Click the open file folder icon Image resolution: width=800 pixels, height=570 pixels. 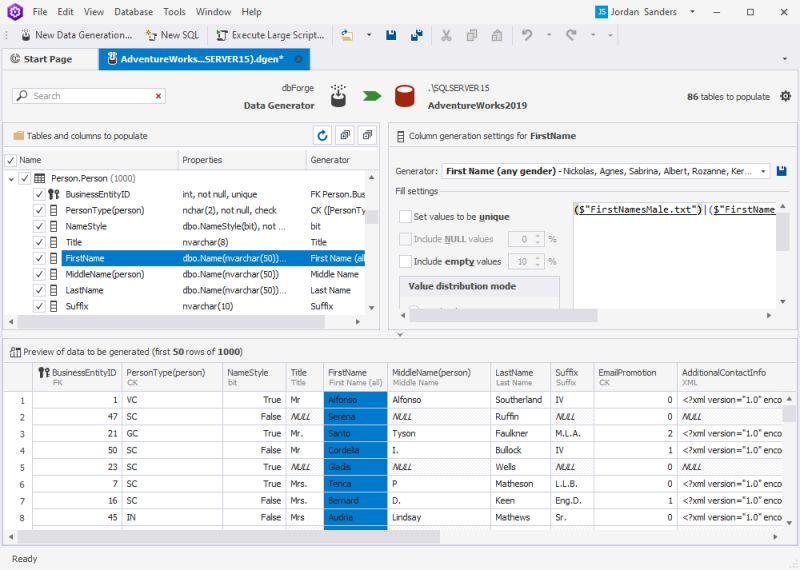tap(347, 35)
